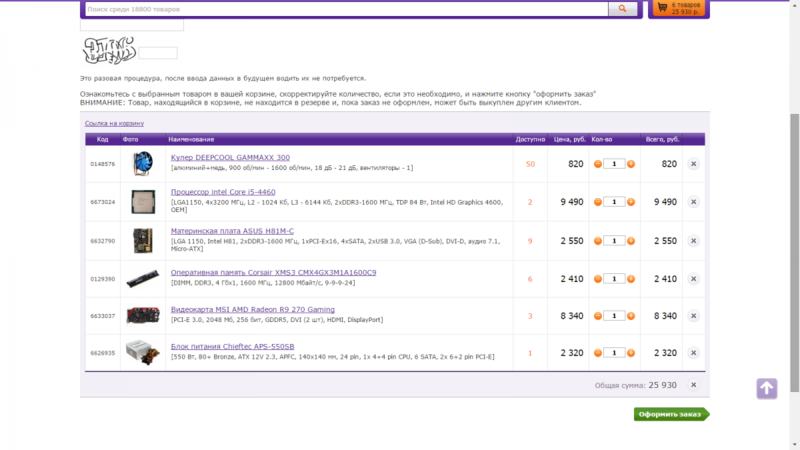
Task: Click the orange search magnifier button
Action: [622, 9]
